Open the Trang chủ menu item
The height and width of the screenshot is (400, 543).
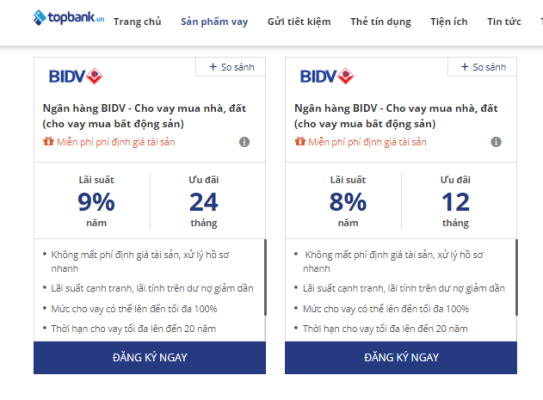tap(137, 22)
